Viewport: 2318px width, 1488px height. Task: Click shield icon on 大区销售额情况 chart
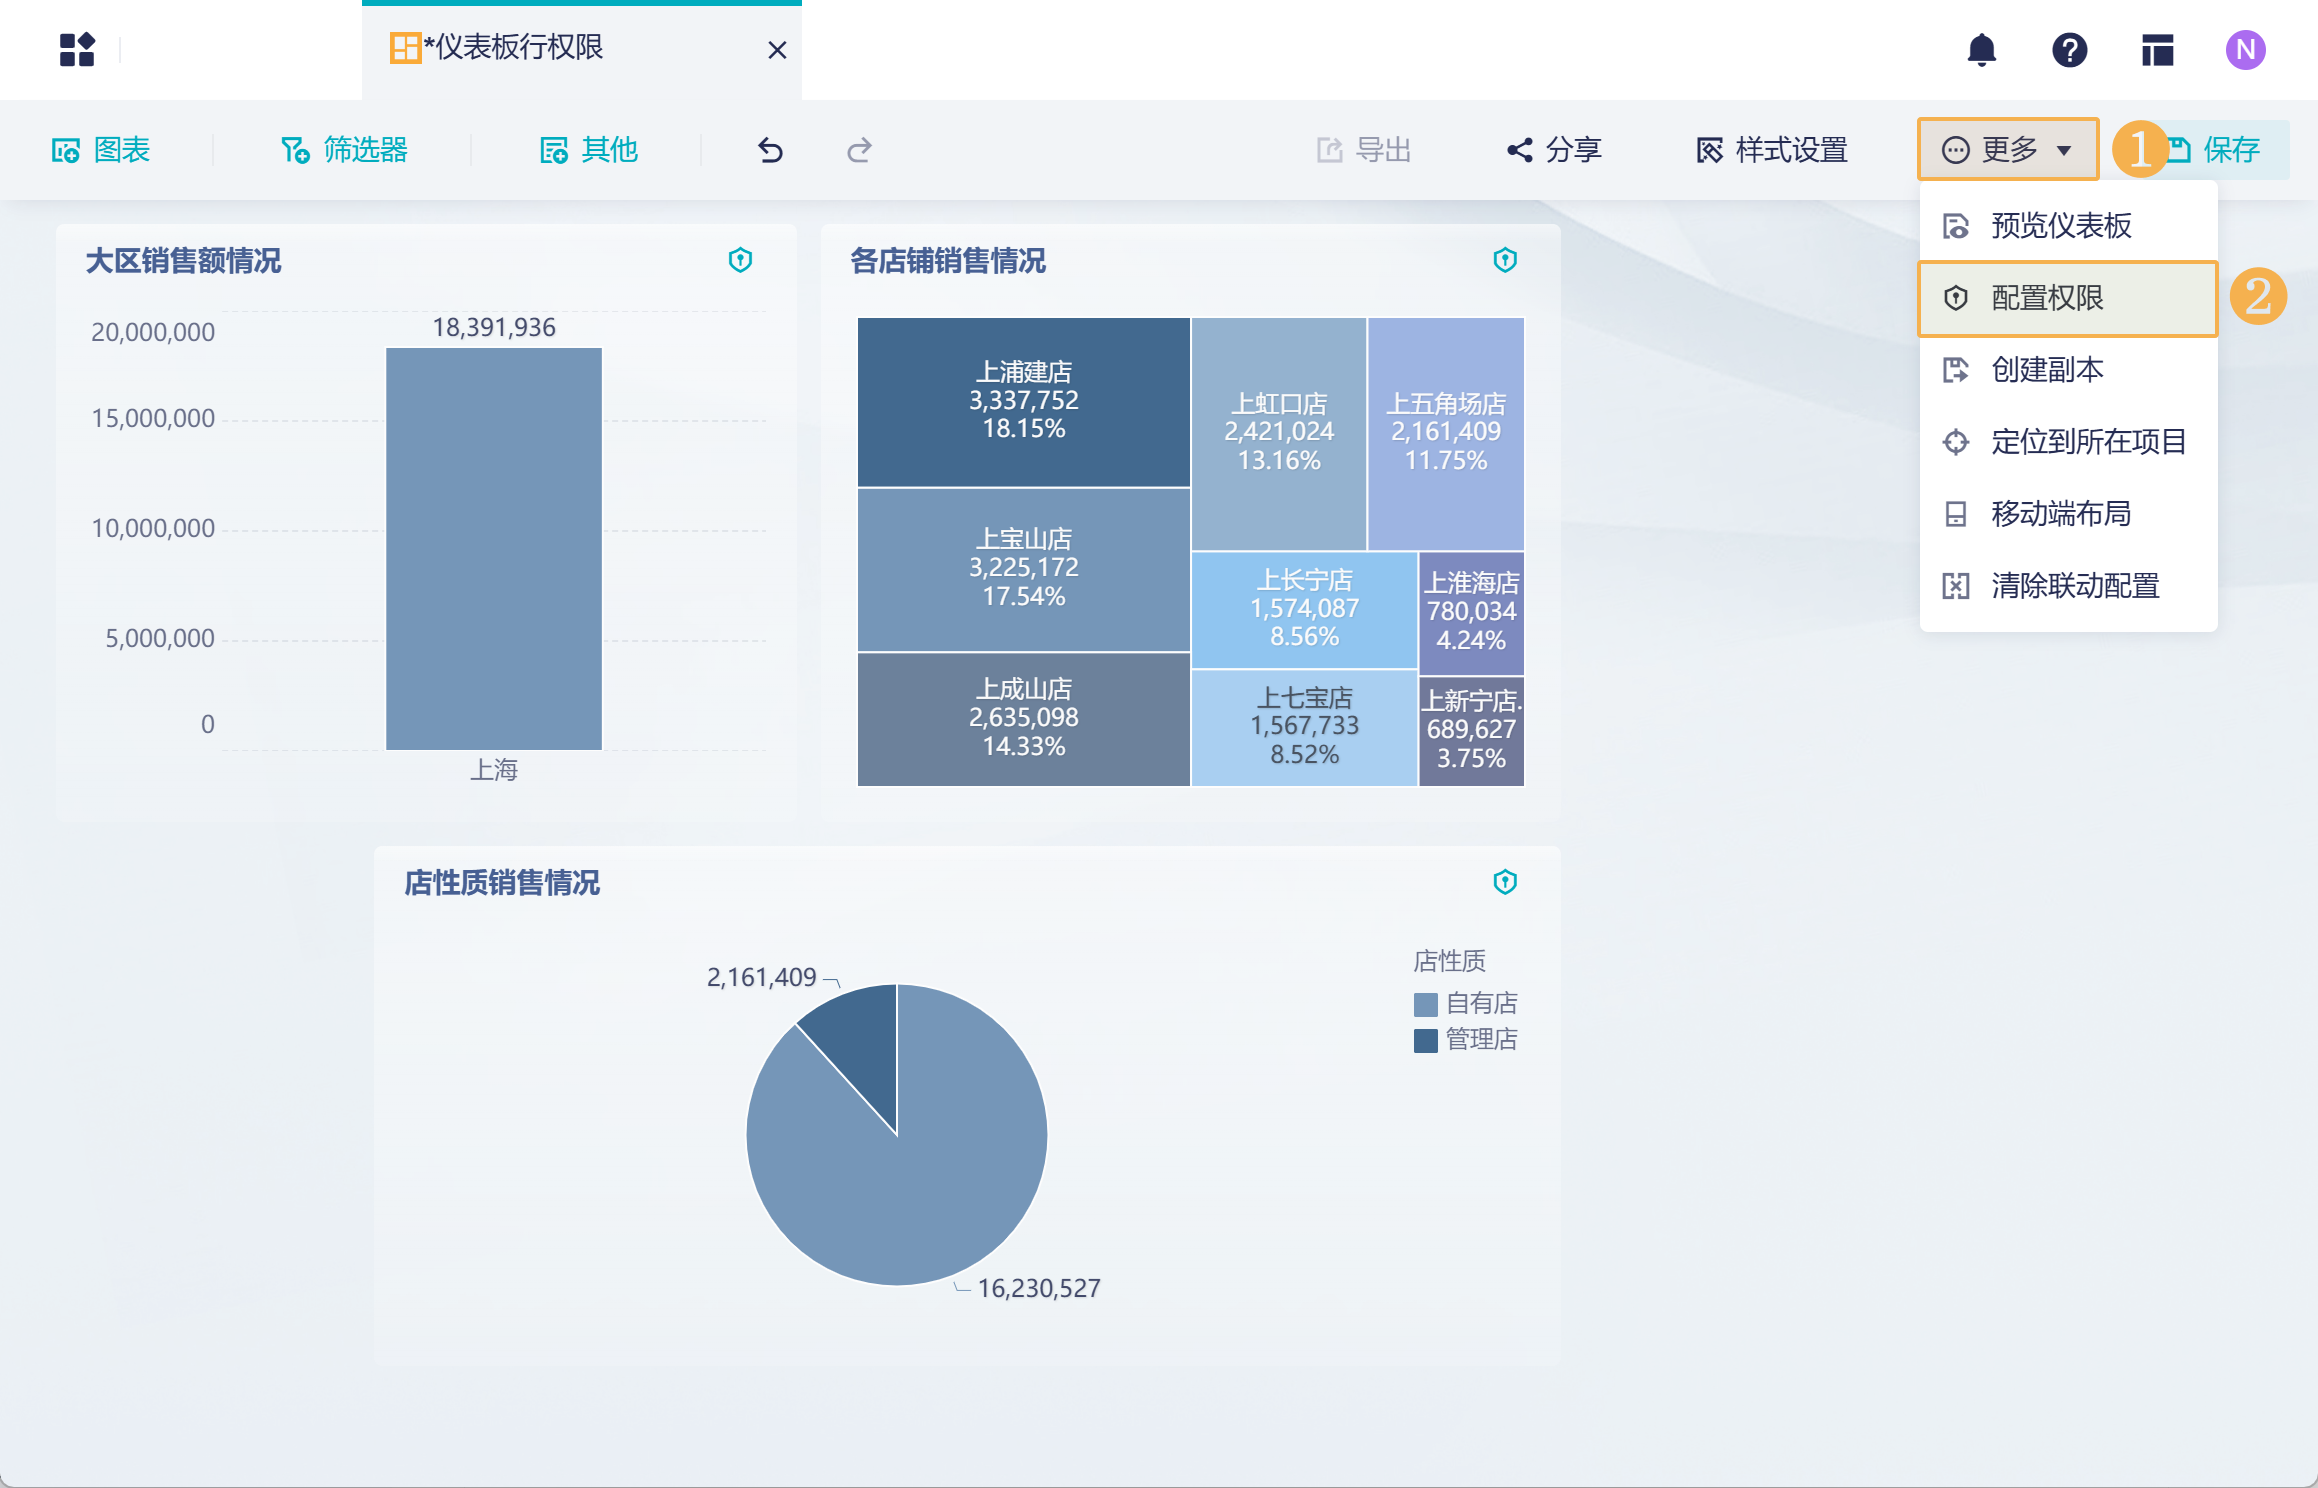740,260
